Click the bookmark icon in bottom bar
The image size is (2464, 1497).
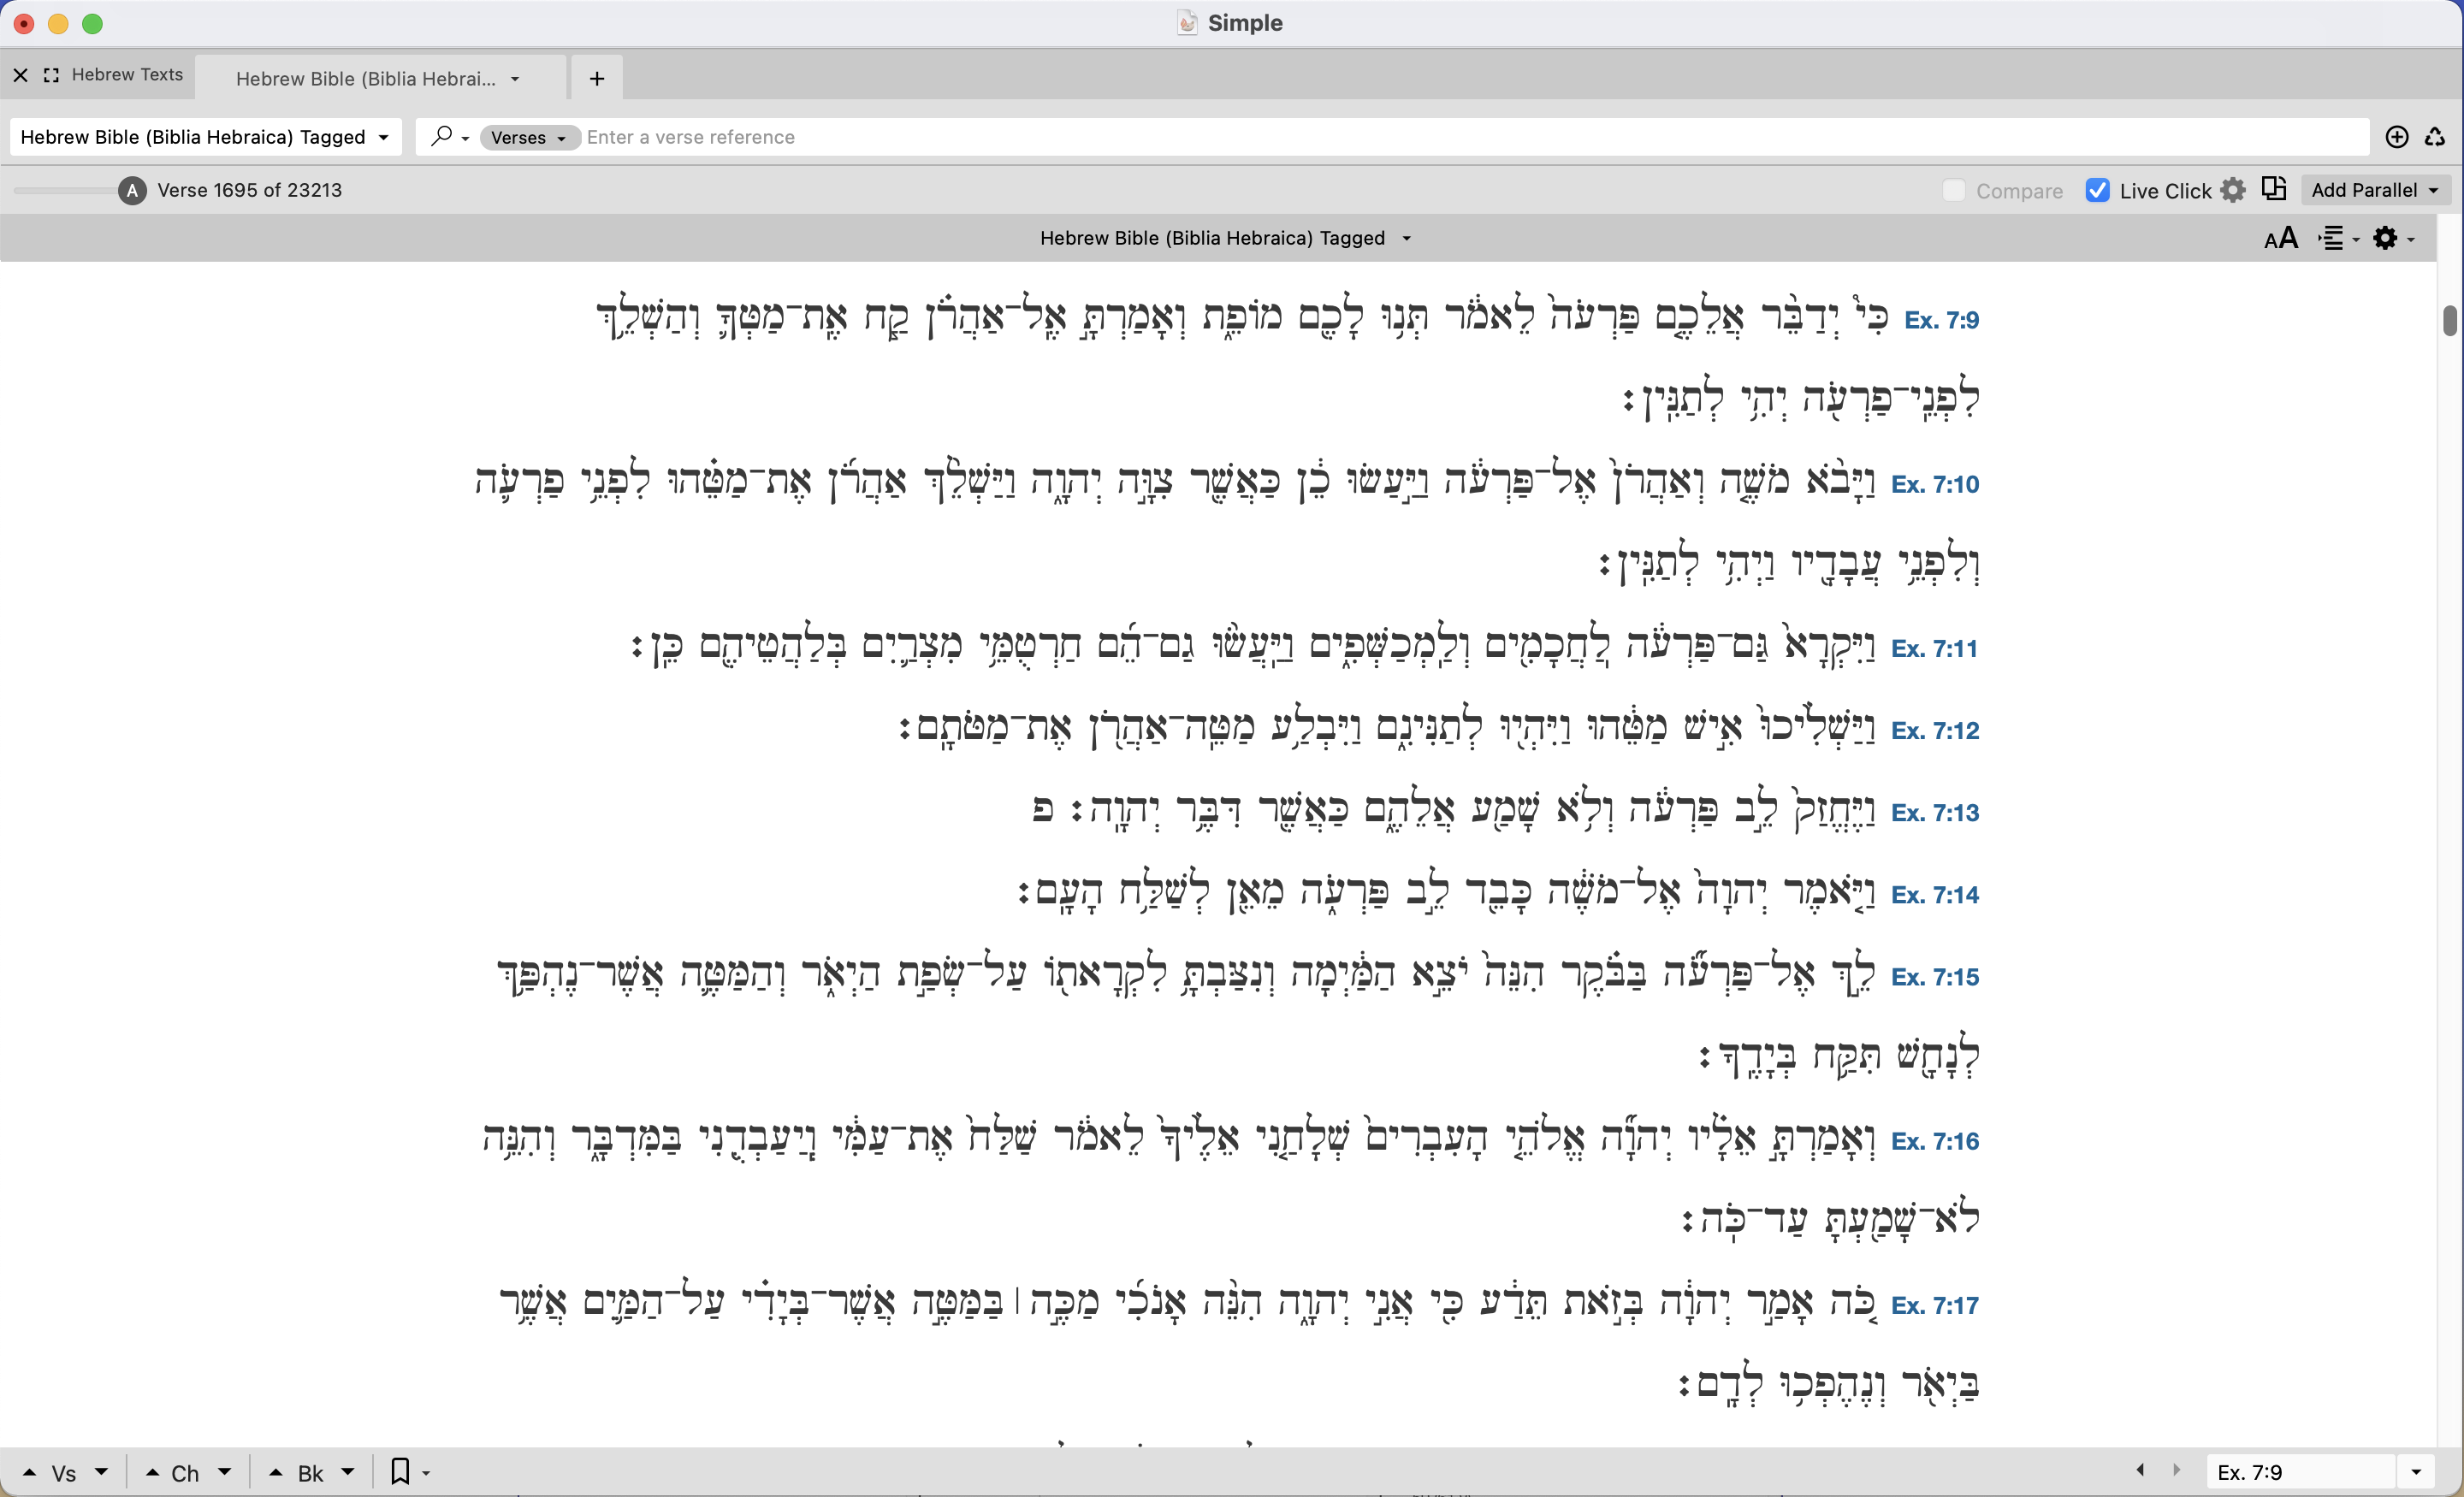click(400, 1471)
